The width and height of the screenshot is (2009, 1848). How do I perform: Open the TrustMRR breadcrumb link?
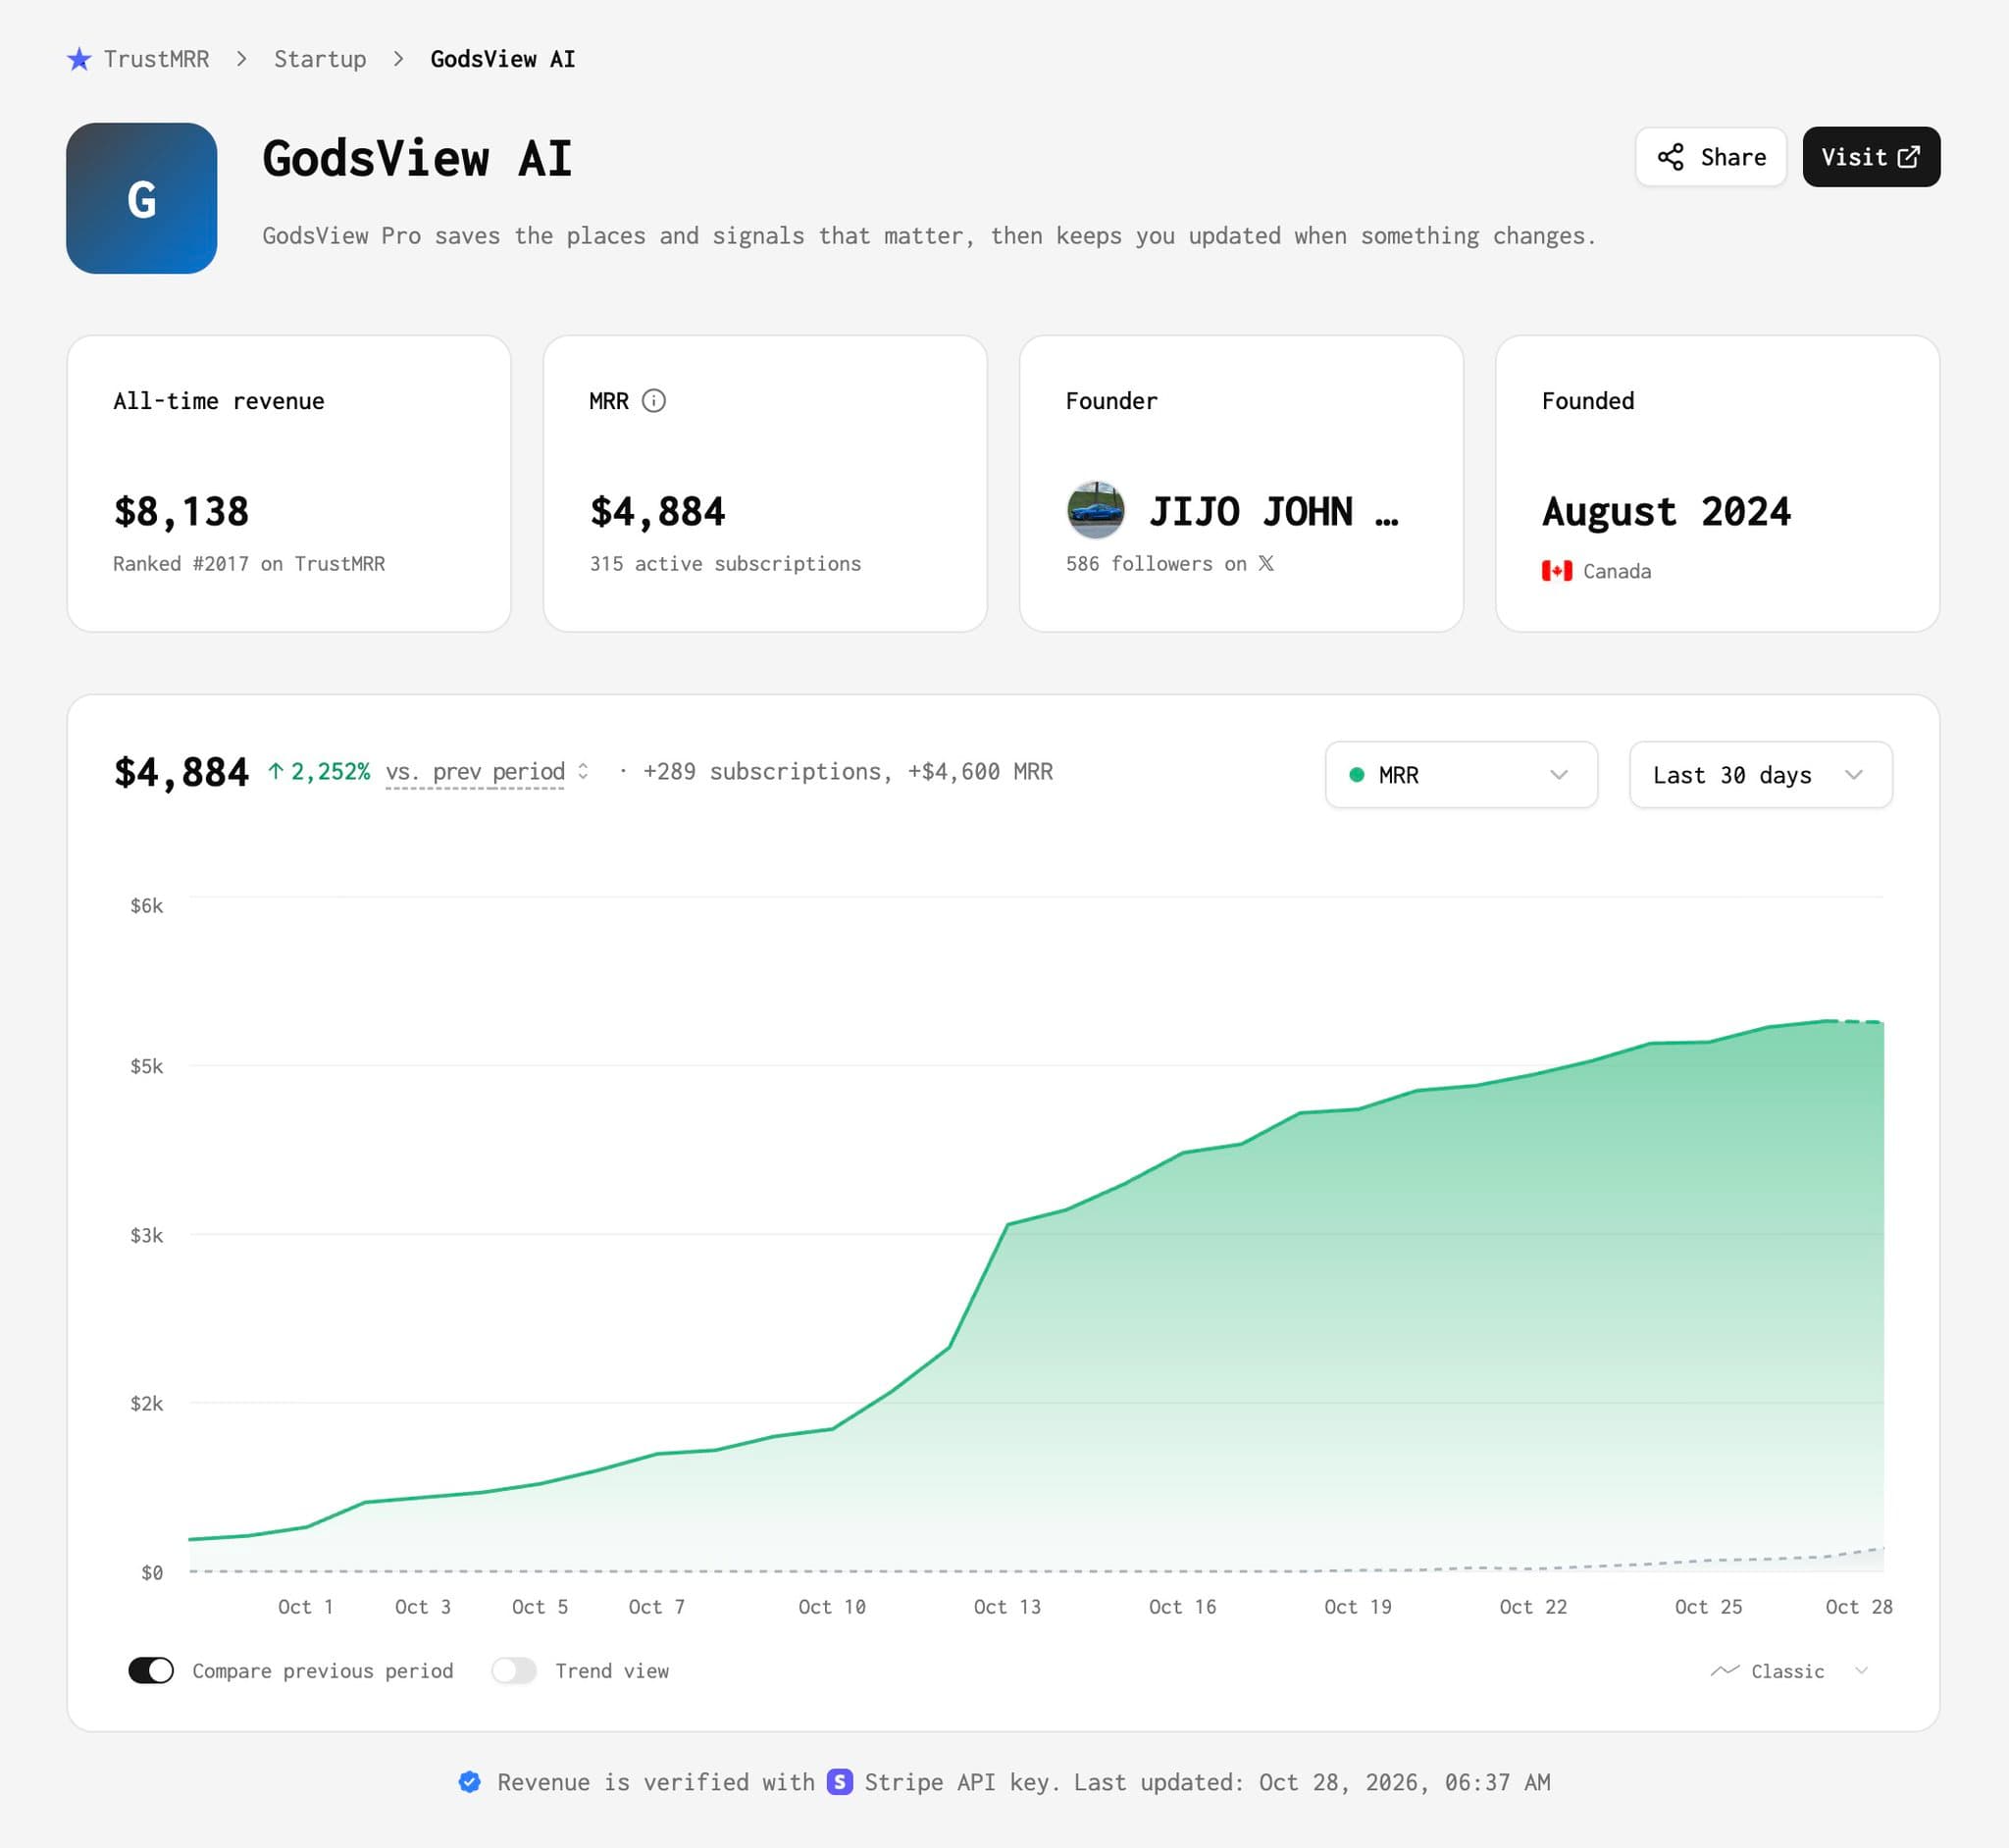156,59
